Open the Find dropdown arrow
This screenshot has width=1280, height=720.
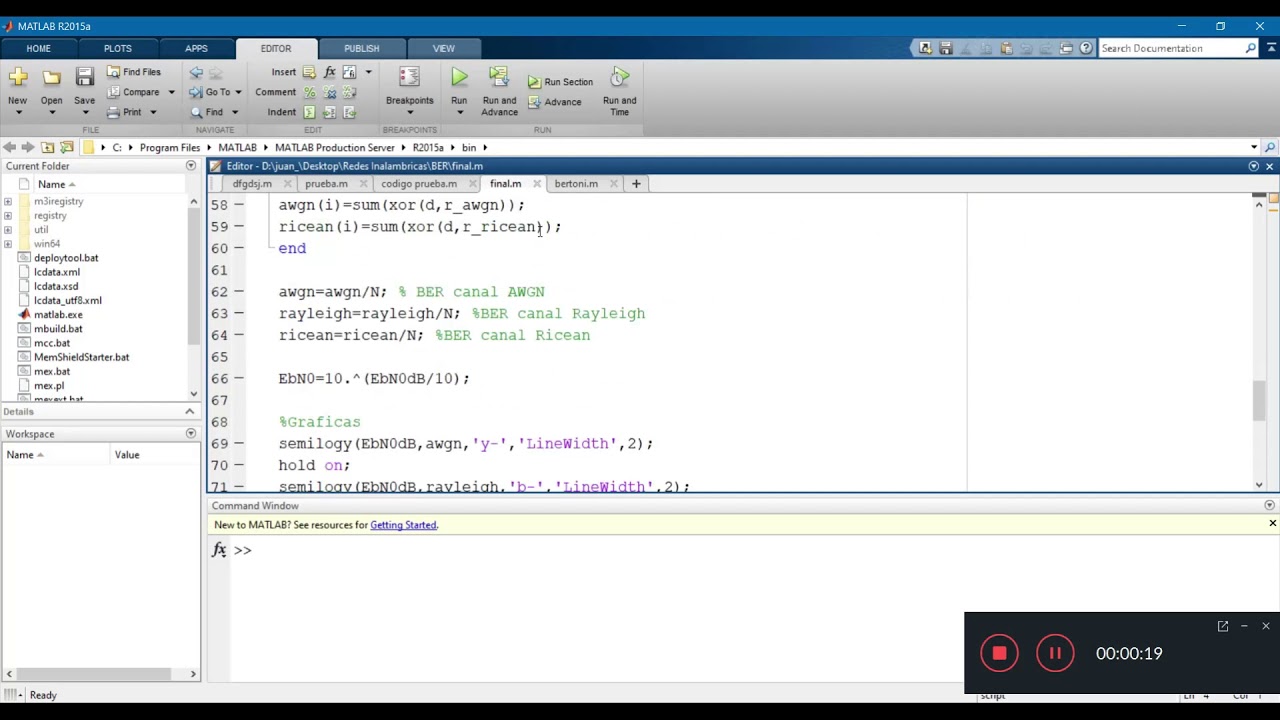pos(233,112)
